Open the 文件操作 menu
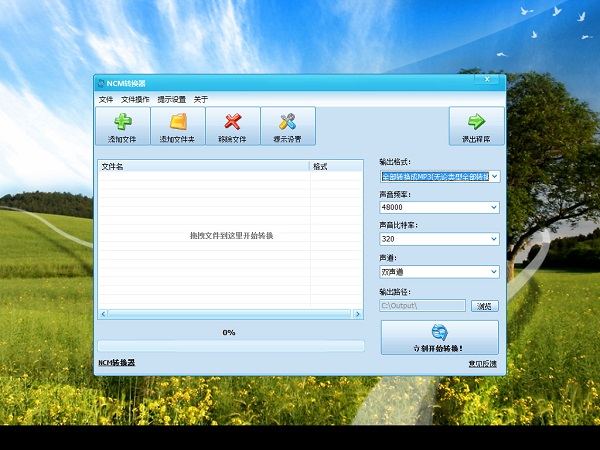The height and width of the screenshot is (450, 600). 135,99
